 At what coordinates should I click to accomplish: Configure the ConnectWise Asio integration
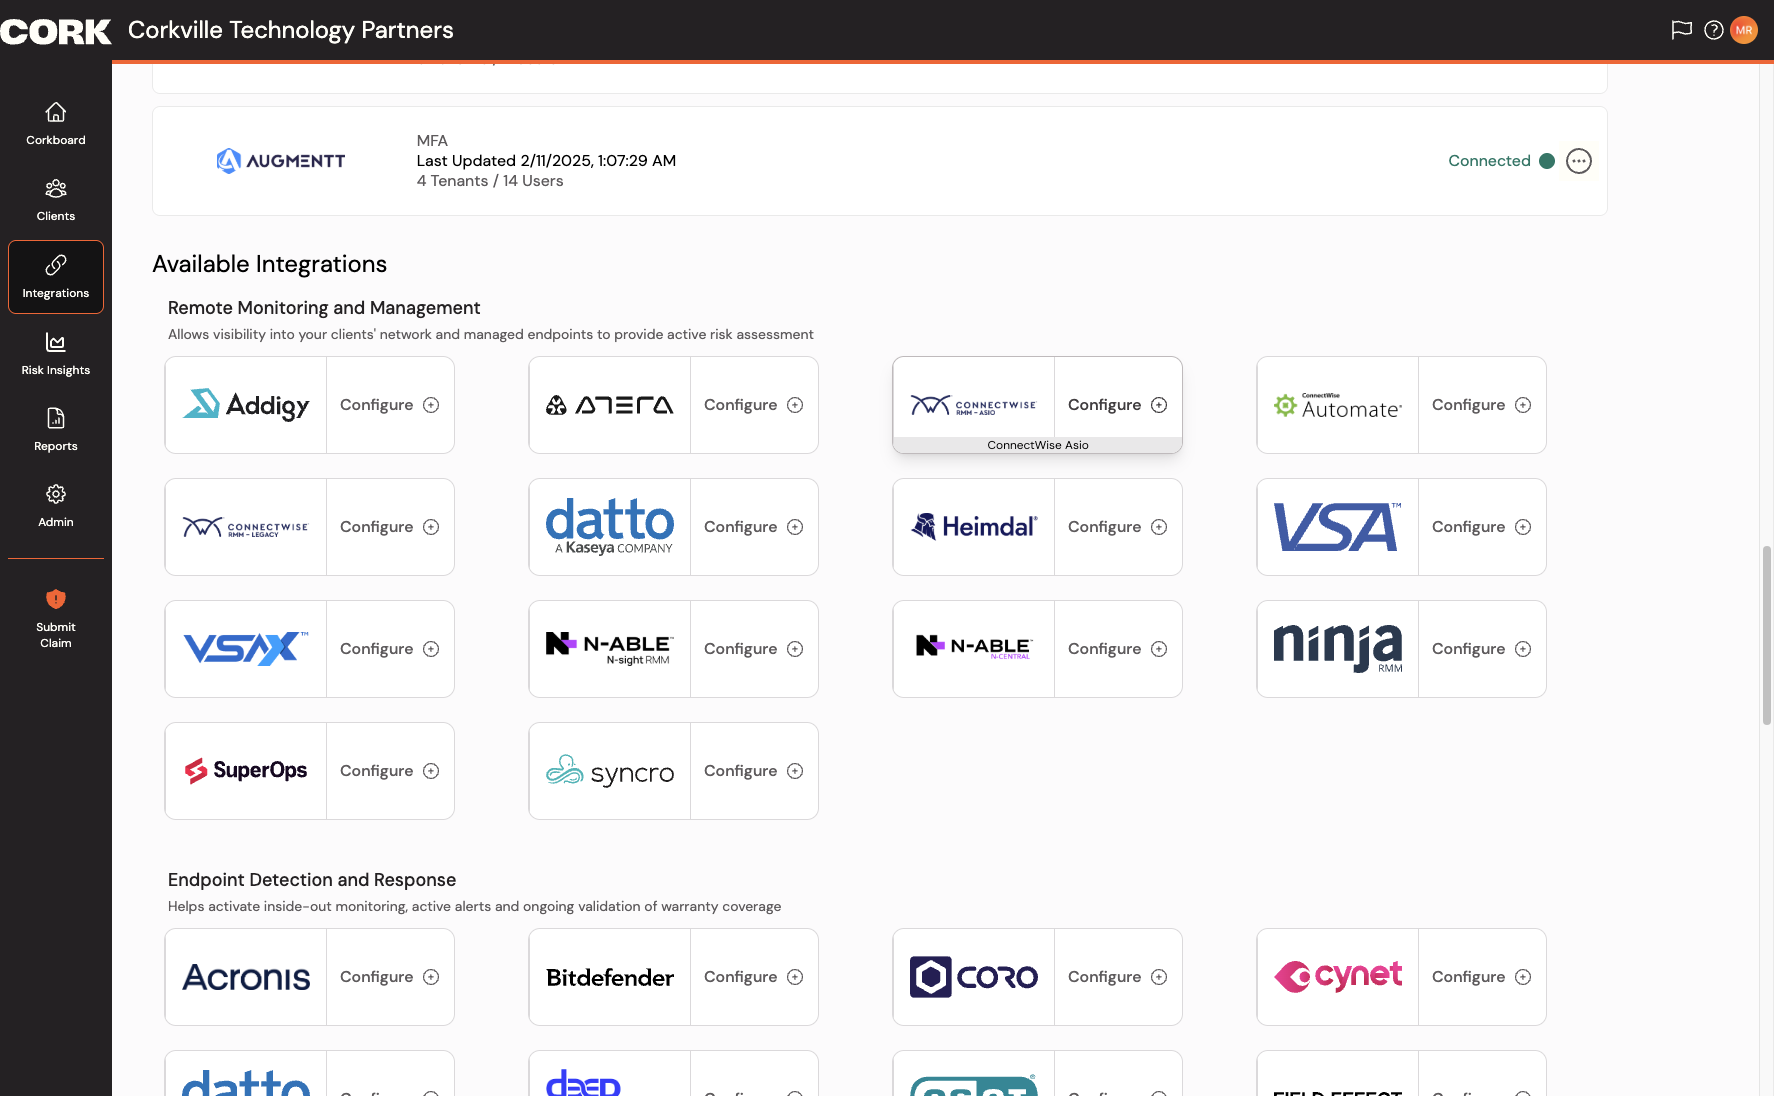pos(1118,405)
